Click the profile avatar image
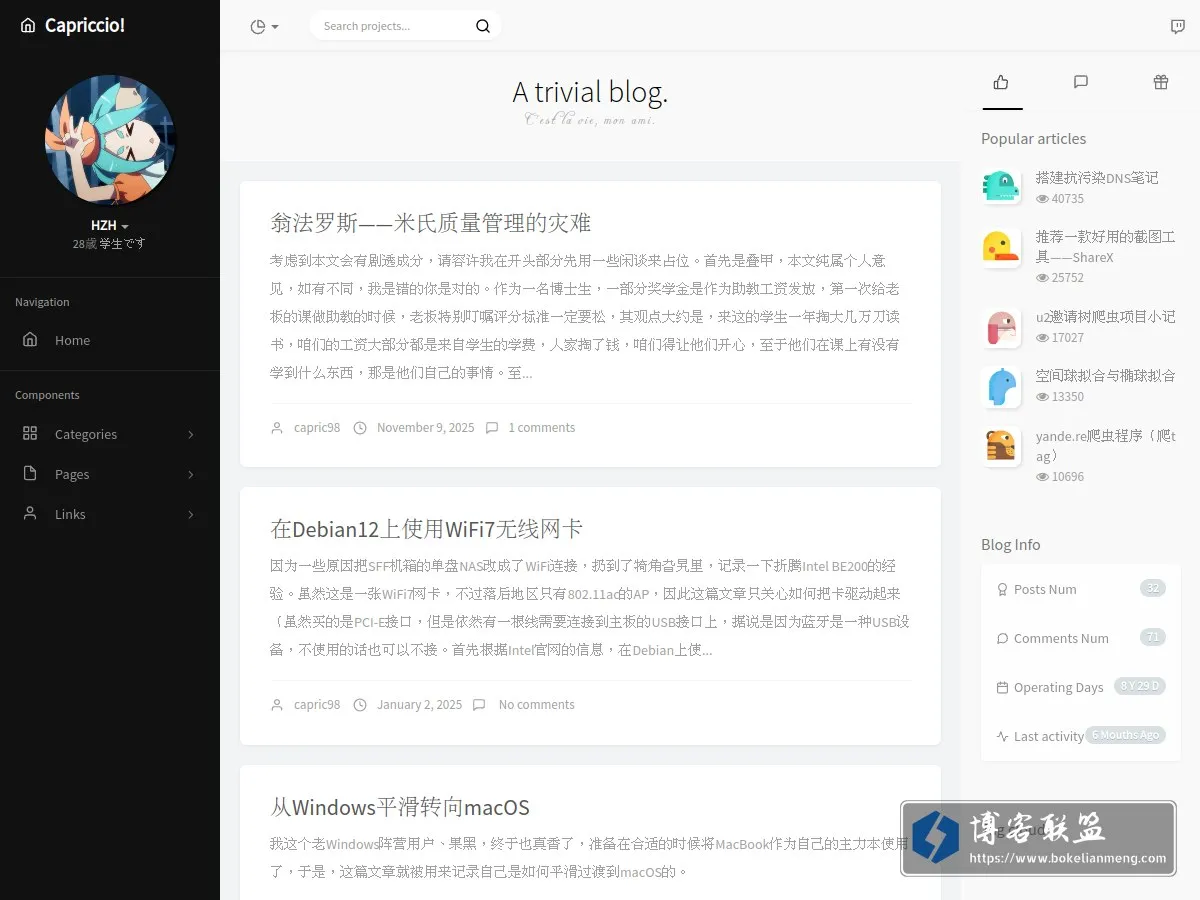The image size is (1200, 900). pyautogui.click(x=110, y=140)
